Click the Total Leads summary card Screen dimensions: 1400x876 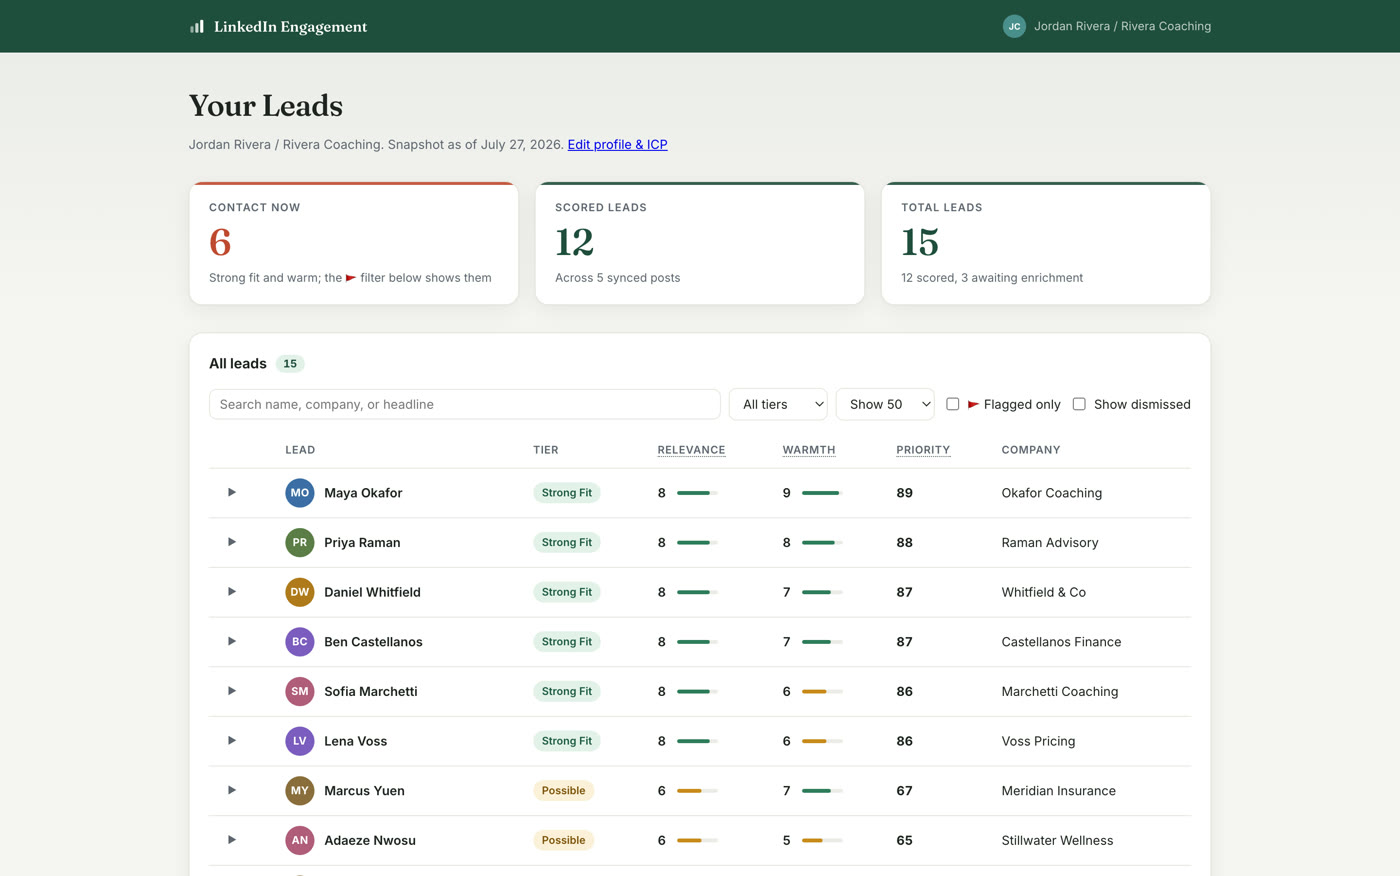point(1046,243)
